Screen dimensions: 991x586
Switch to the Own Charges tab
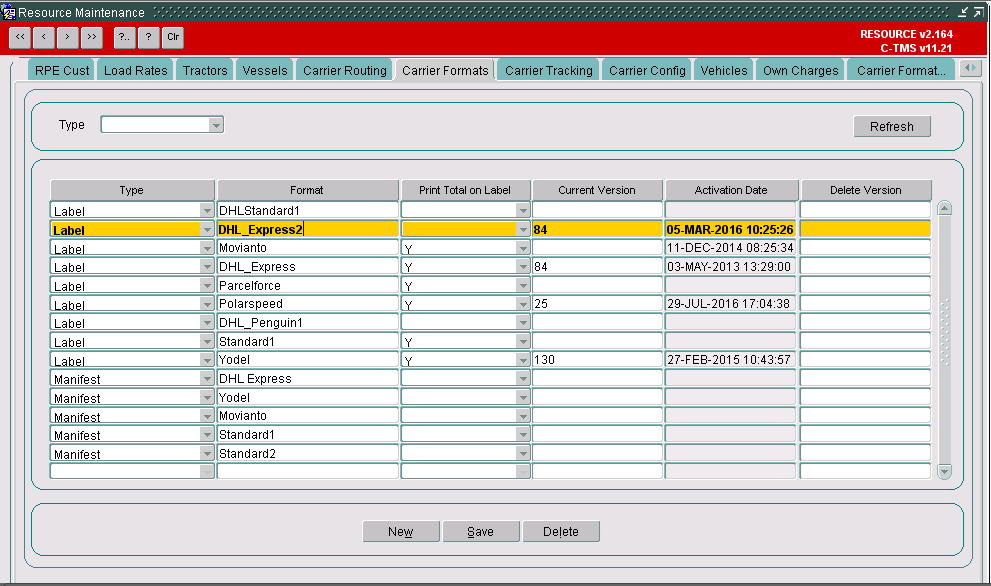[x=800, y=70]
